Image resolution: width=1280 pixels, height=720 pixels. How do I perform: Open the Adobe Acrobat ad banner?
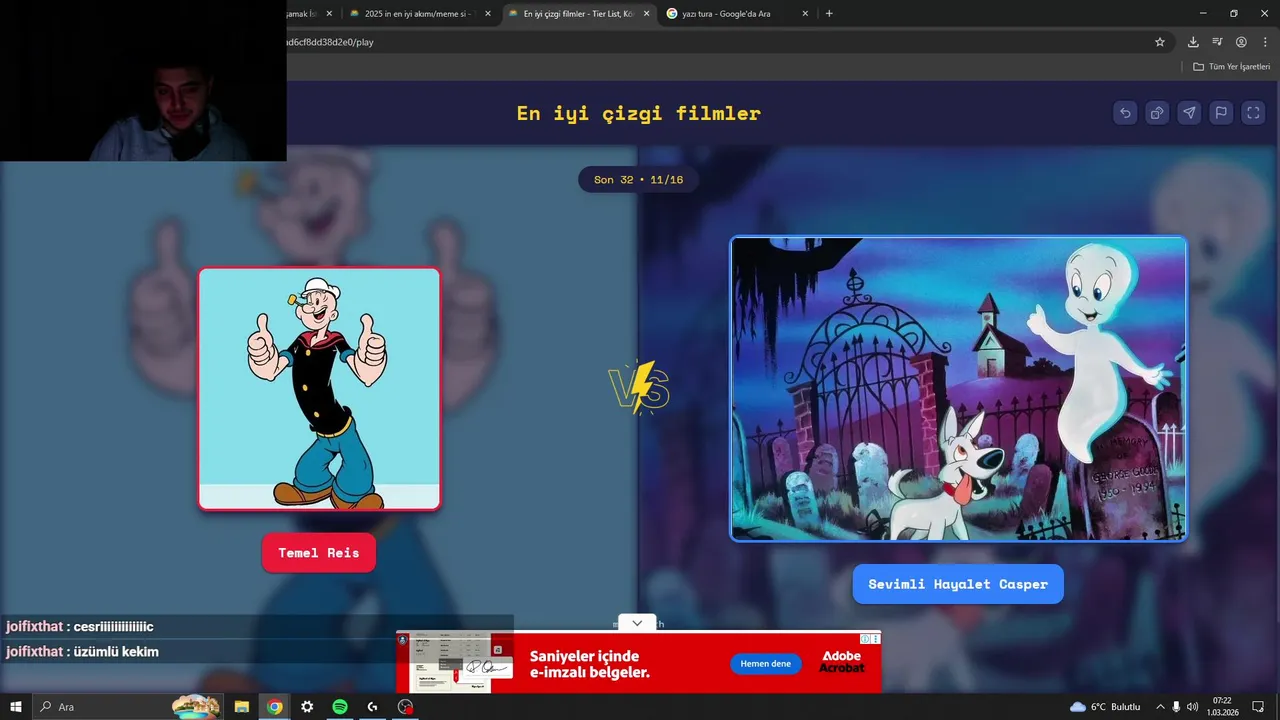pos(638,662)
